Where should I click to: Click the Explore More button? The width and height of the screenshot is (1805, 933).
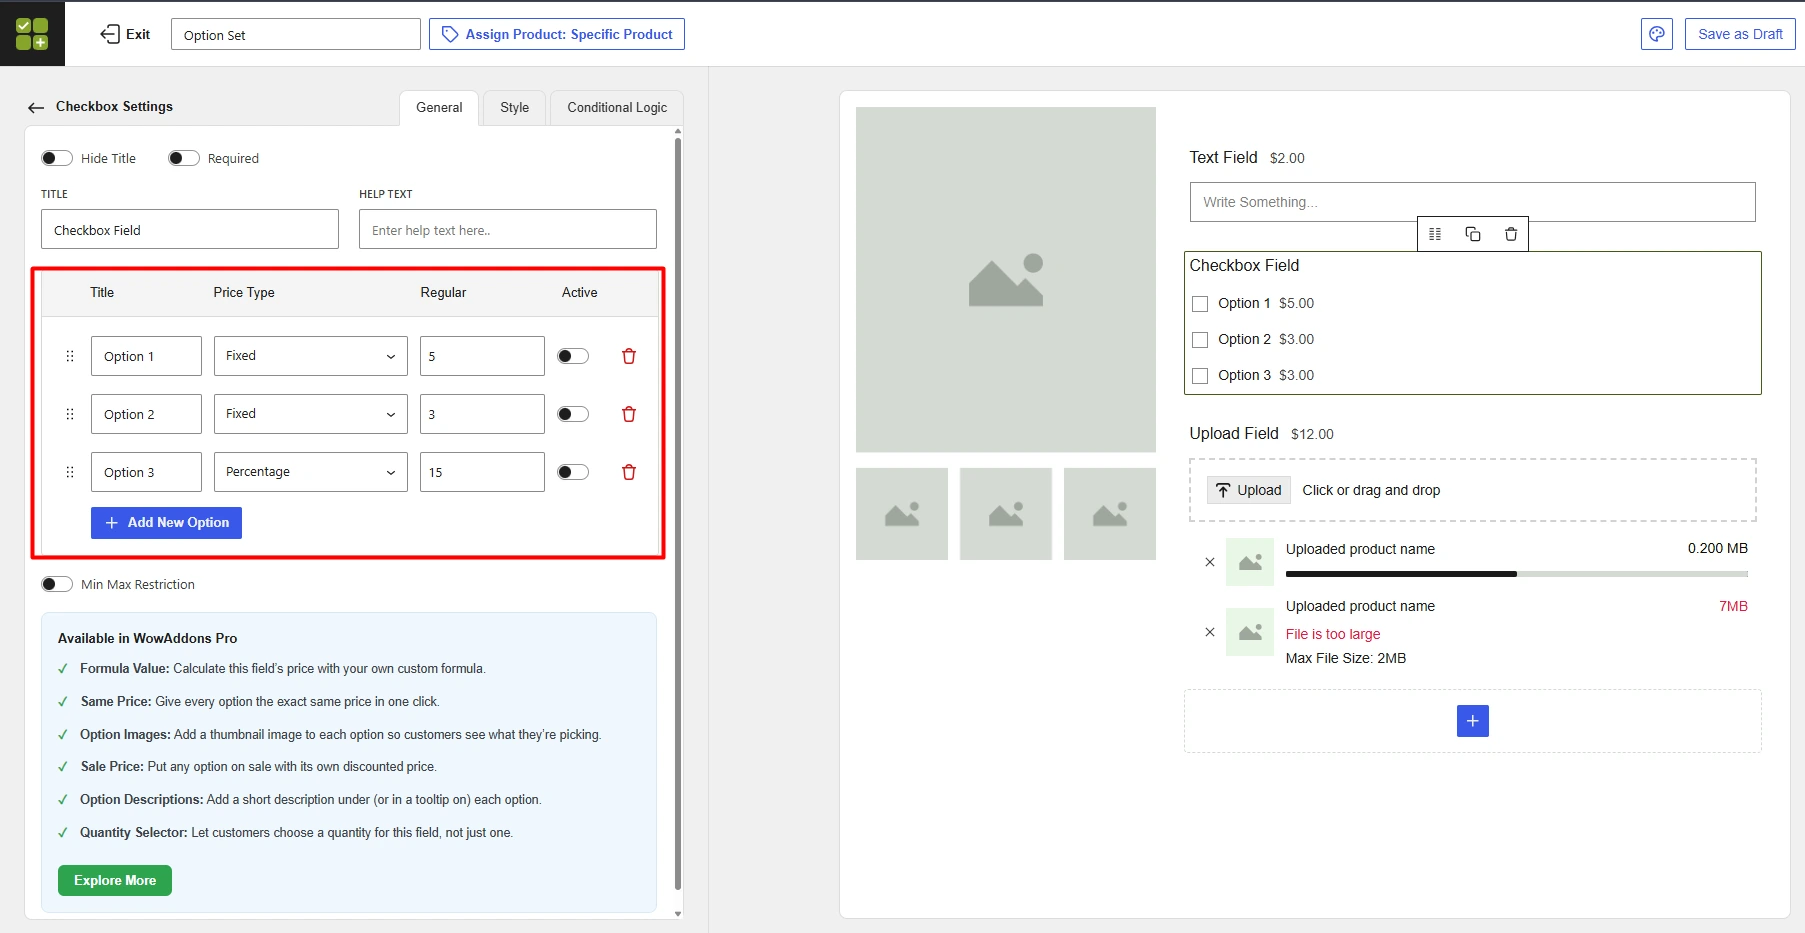[115, 881]
